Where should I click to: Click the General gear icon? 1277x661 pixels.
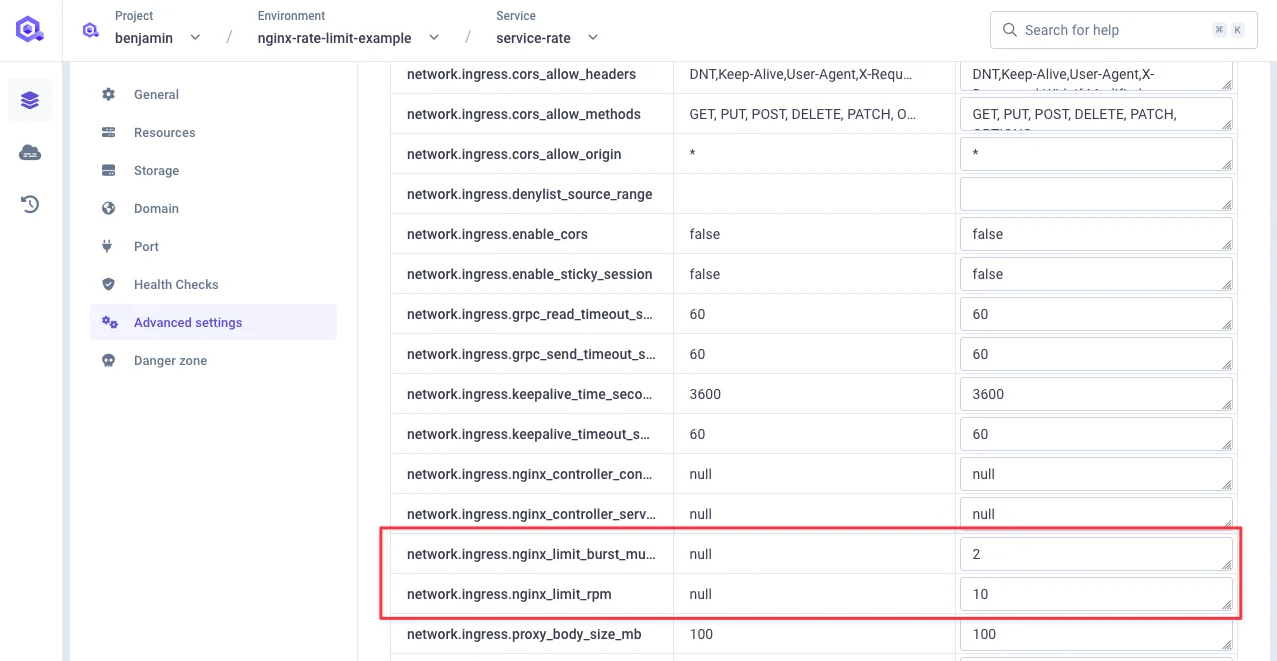click(x=109, y=94)
